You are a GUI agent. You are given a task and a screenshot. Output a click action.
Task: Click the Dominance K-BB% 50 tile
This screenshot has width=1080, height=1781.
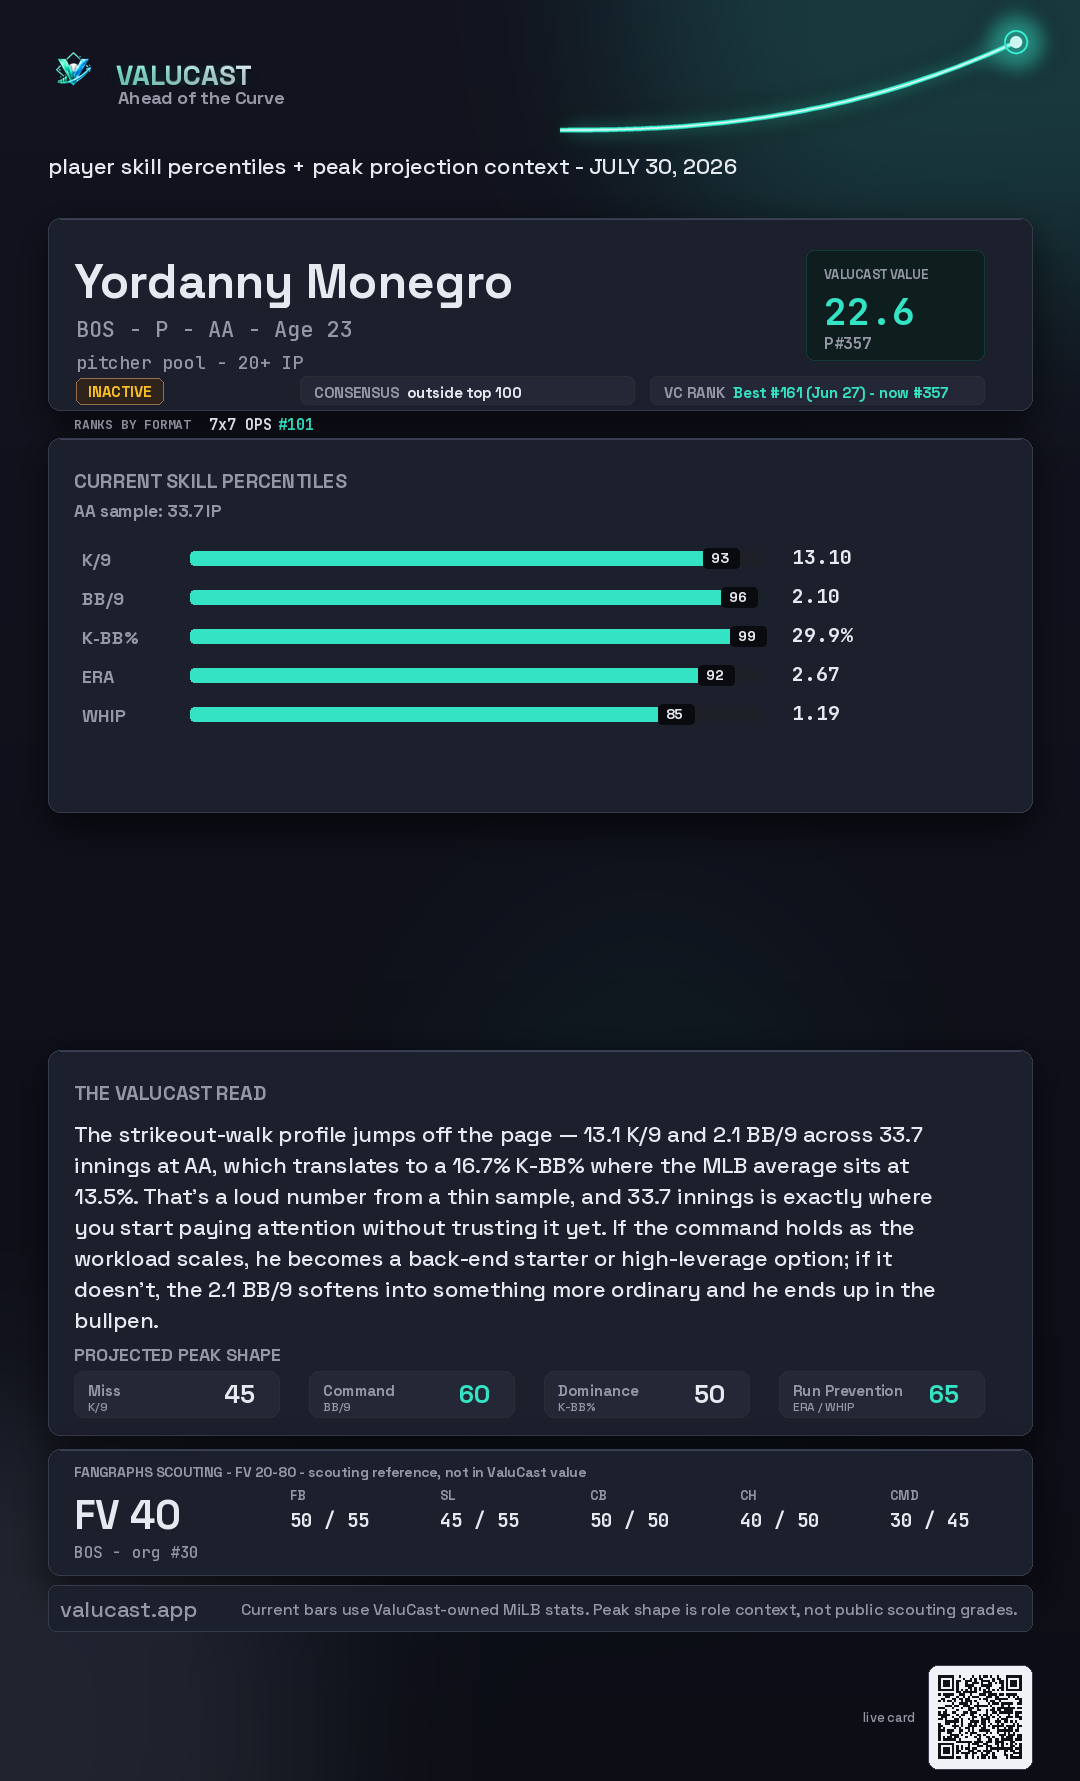tap(647, 1394)
